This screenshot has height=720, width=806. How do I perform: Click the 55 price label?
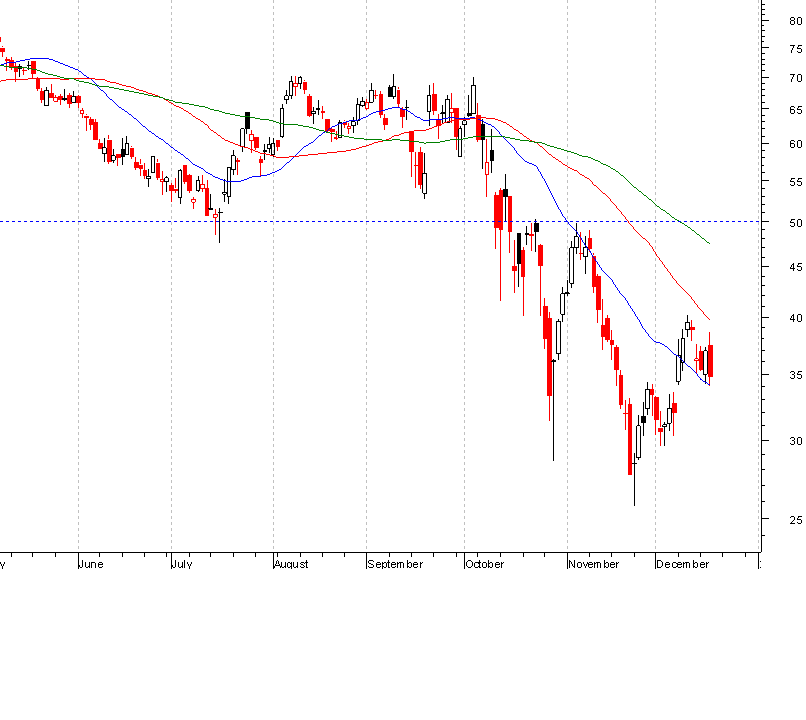796,182
